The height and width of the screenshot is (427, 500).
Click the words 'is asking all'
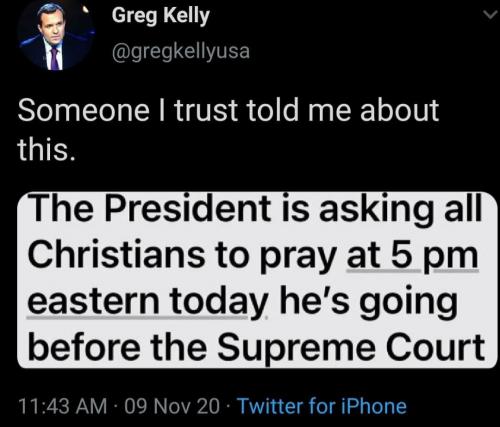[382, 209]
